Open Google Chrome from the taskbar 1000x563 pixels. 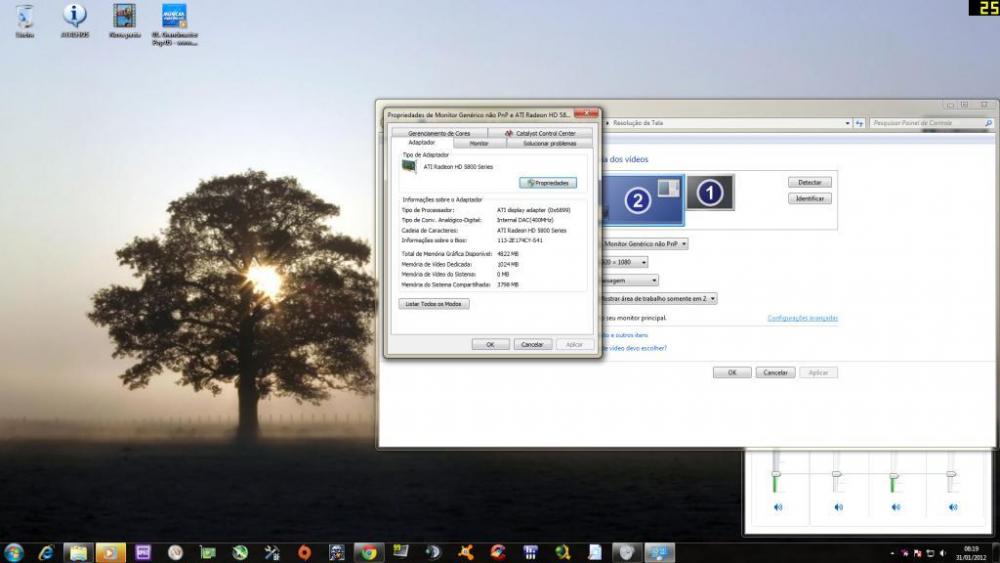click(x=369, y=551)
